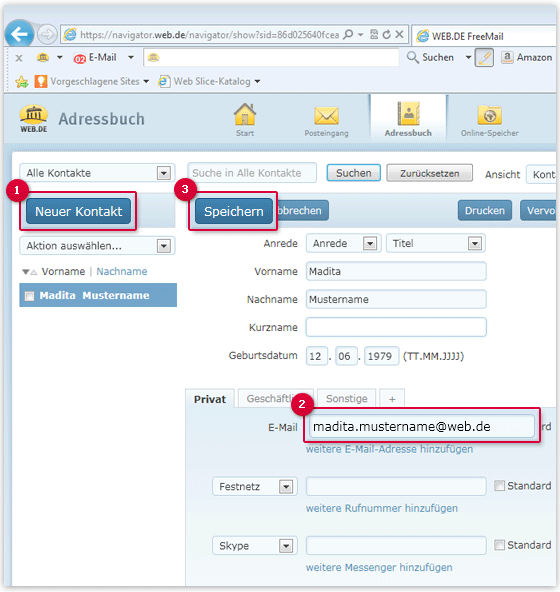
Task: Click the browser back arrow button
Action: coord(19,35)
